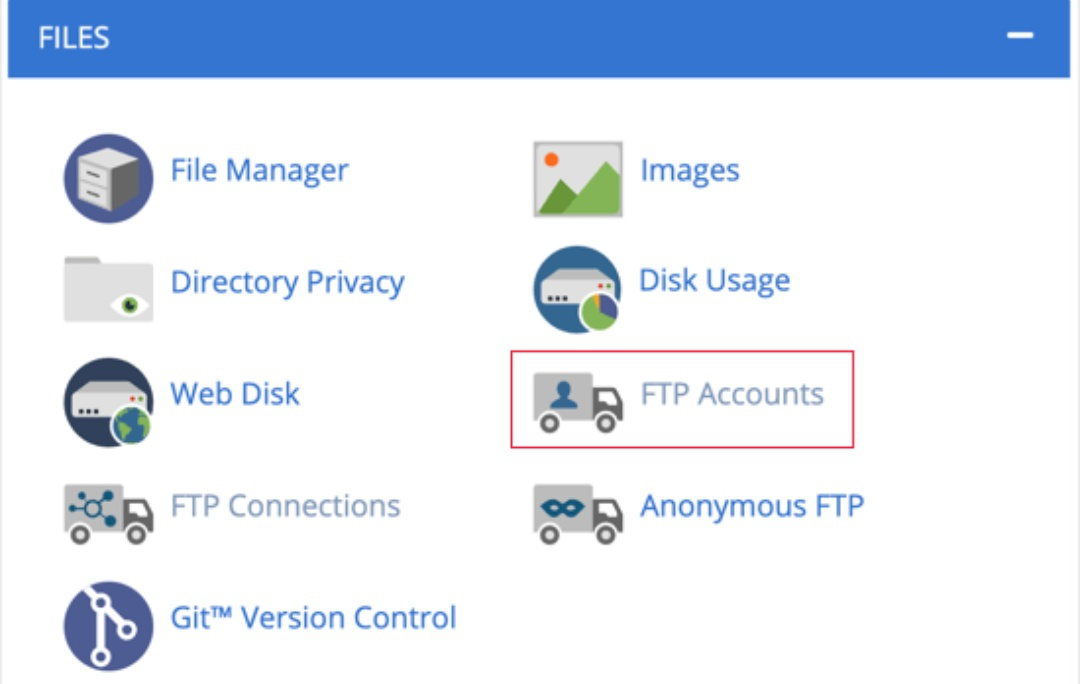This screenshot has width=1080, height=684.
Task: Click the Git Version Control branch icon
Action: (108, 625)
